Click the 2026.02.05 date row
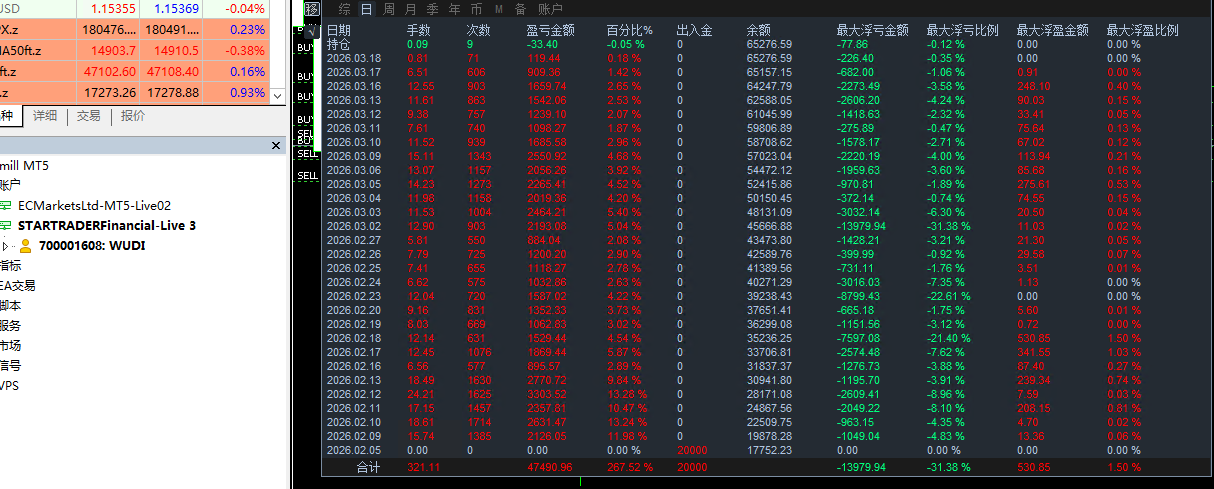 pyautogui.click(x=353, y=450)
